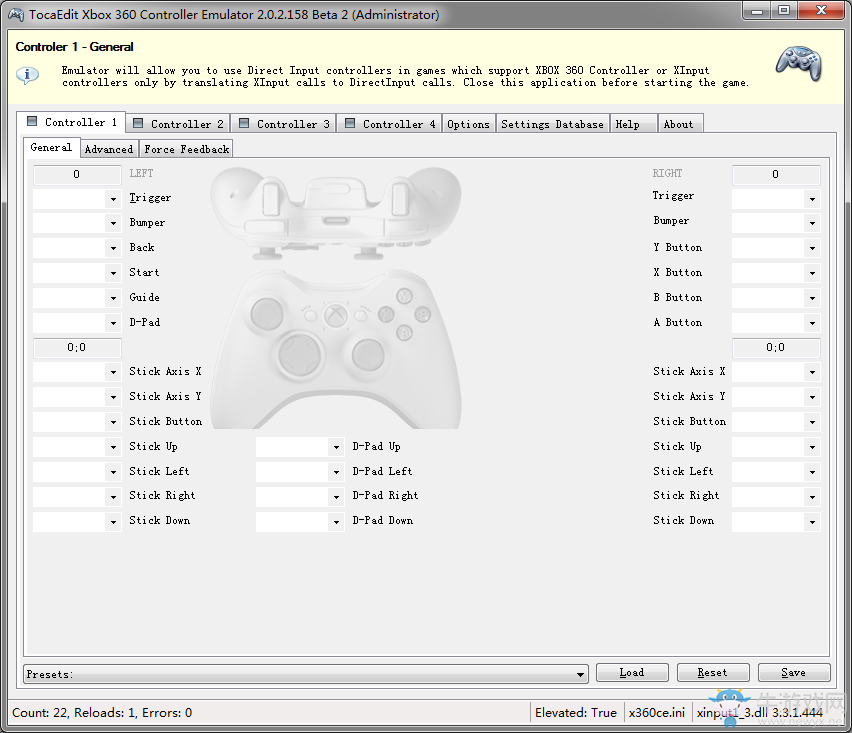
Task: Minimize the TocaEdit window
Action: [x=756, y=10]
